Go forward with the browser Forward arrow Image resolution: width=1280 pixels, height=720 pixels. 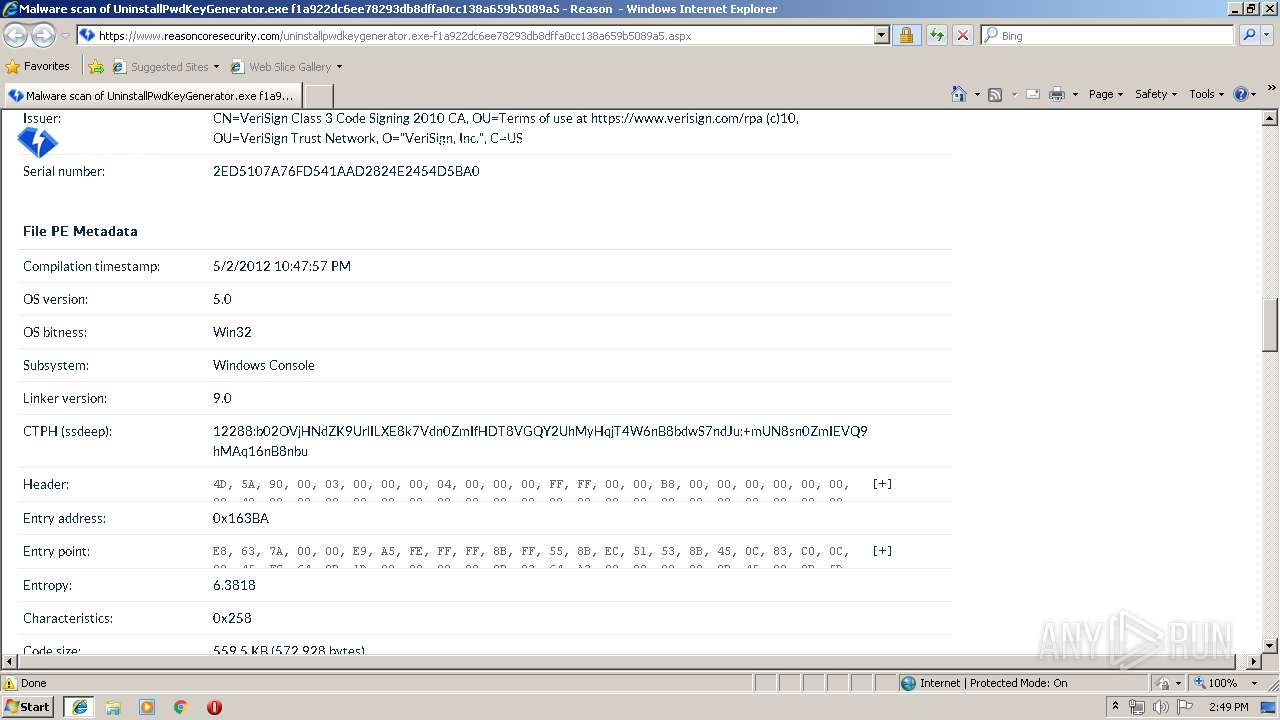[43, 35]
